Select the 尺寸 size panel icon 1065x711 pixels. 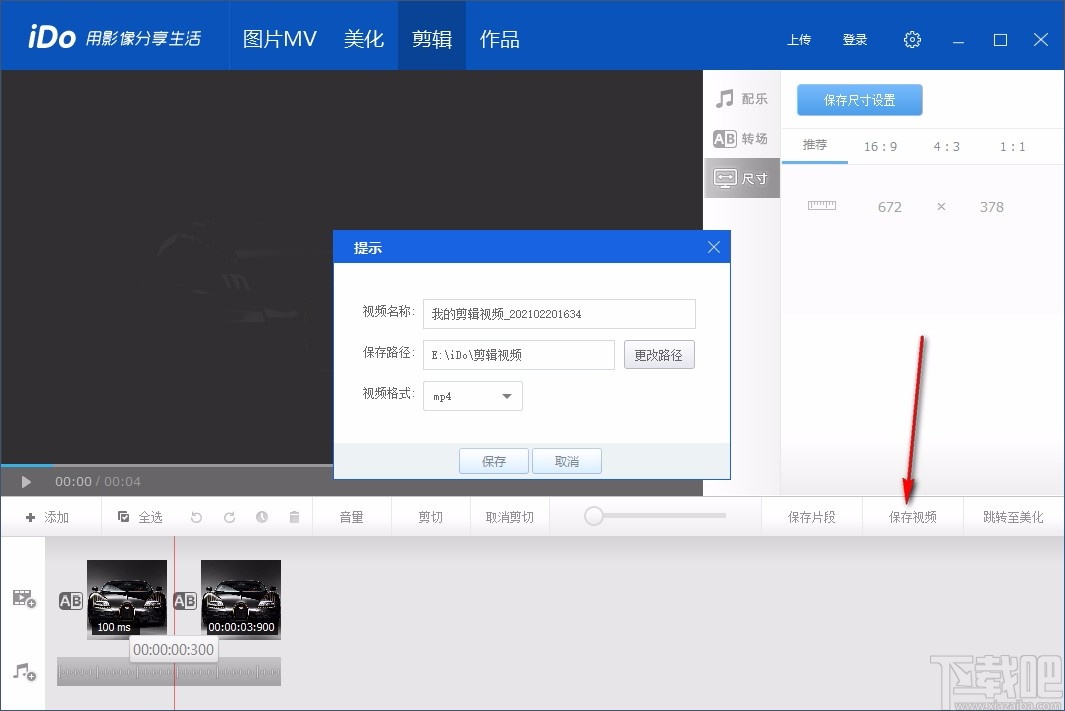pos(741,178)
